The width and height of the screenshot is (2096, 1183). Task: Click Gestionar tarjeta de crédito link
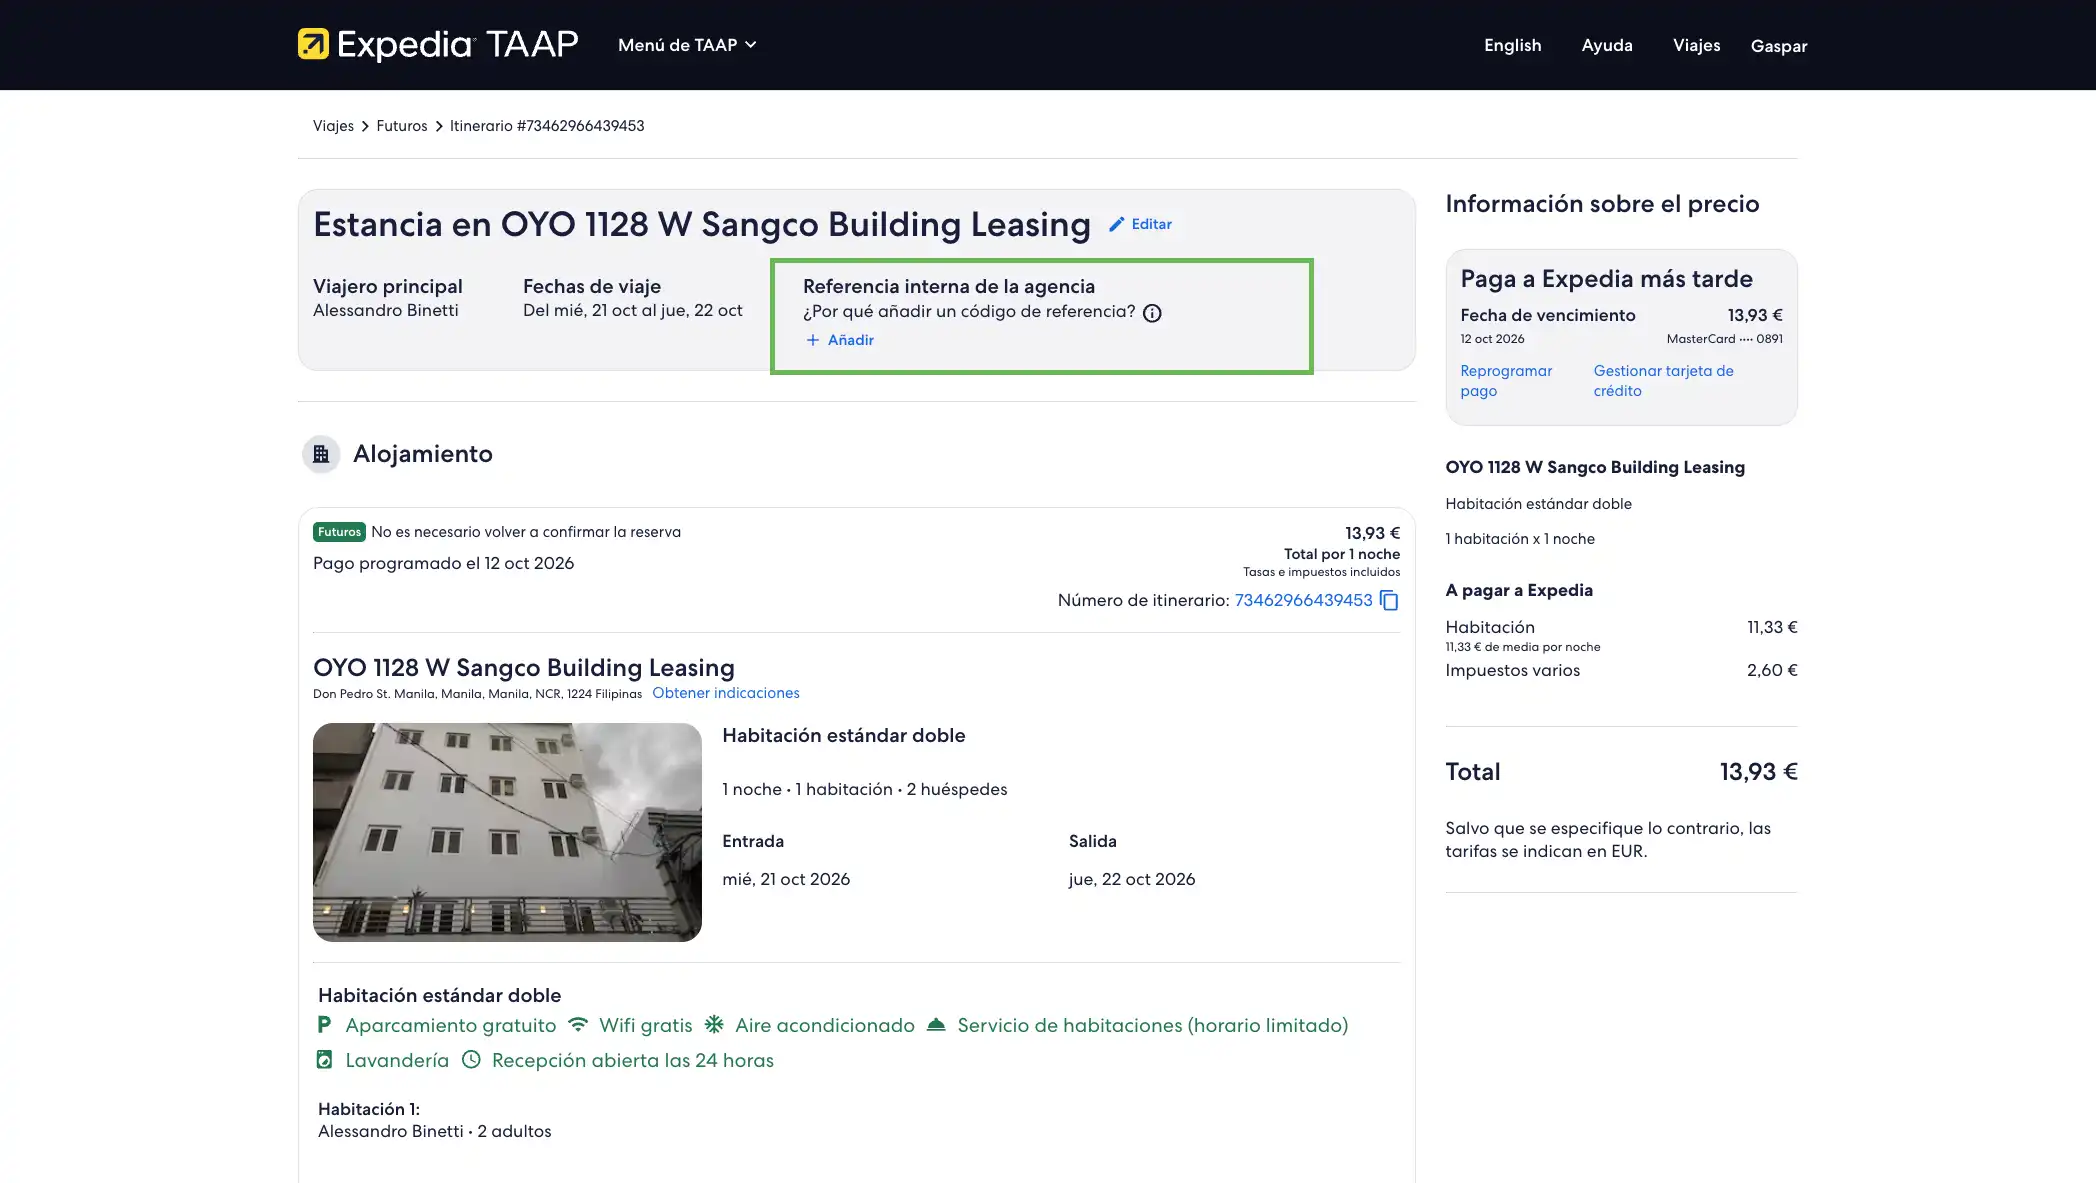1664,381
